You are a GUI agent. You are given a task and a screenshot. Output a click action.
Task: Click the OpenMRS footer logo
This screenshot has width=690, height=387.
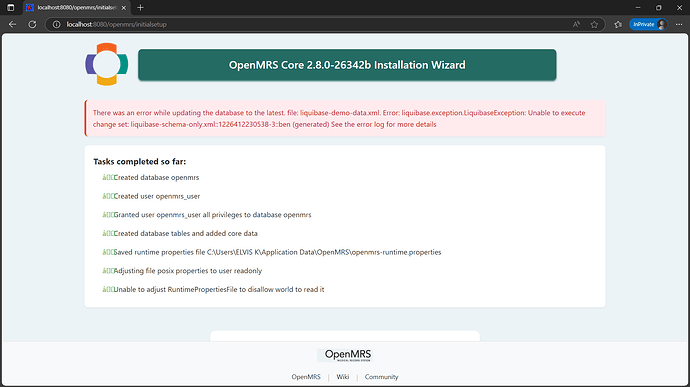point(345,355)
